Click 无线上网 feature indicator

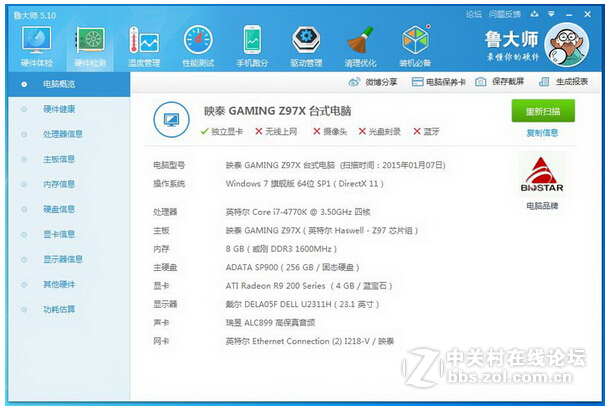[276, 131]
